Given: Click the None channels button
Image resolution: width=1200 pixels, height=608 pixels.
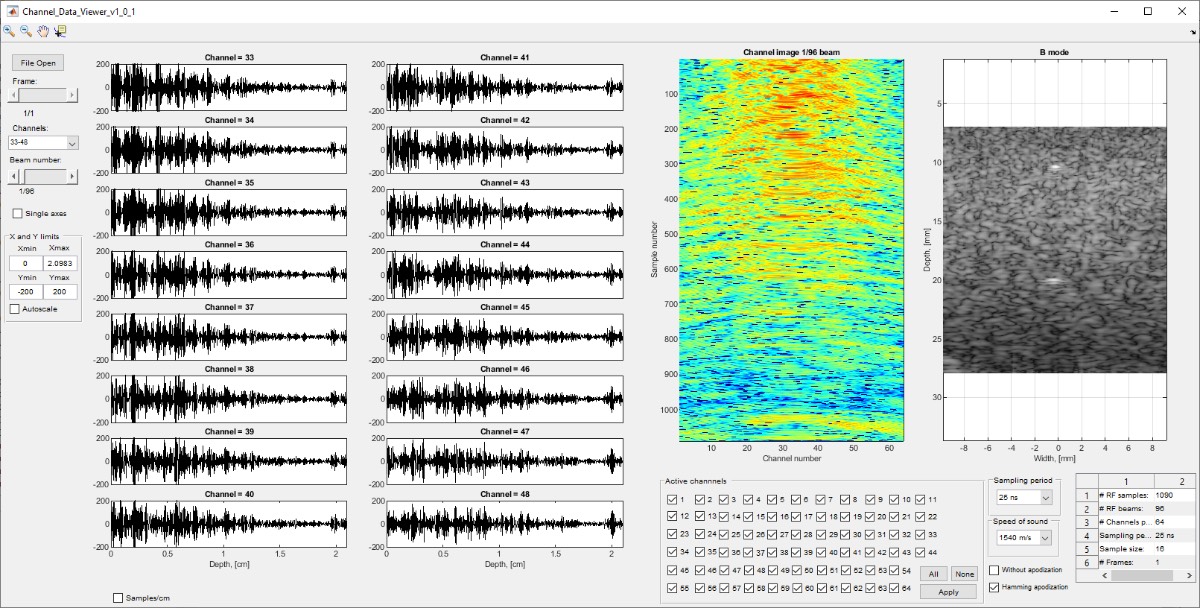Looking at the screenshot, I should click(963, 574).
